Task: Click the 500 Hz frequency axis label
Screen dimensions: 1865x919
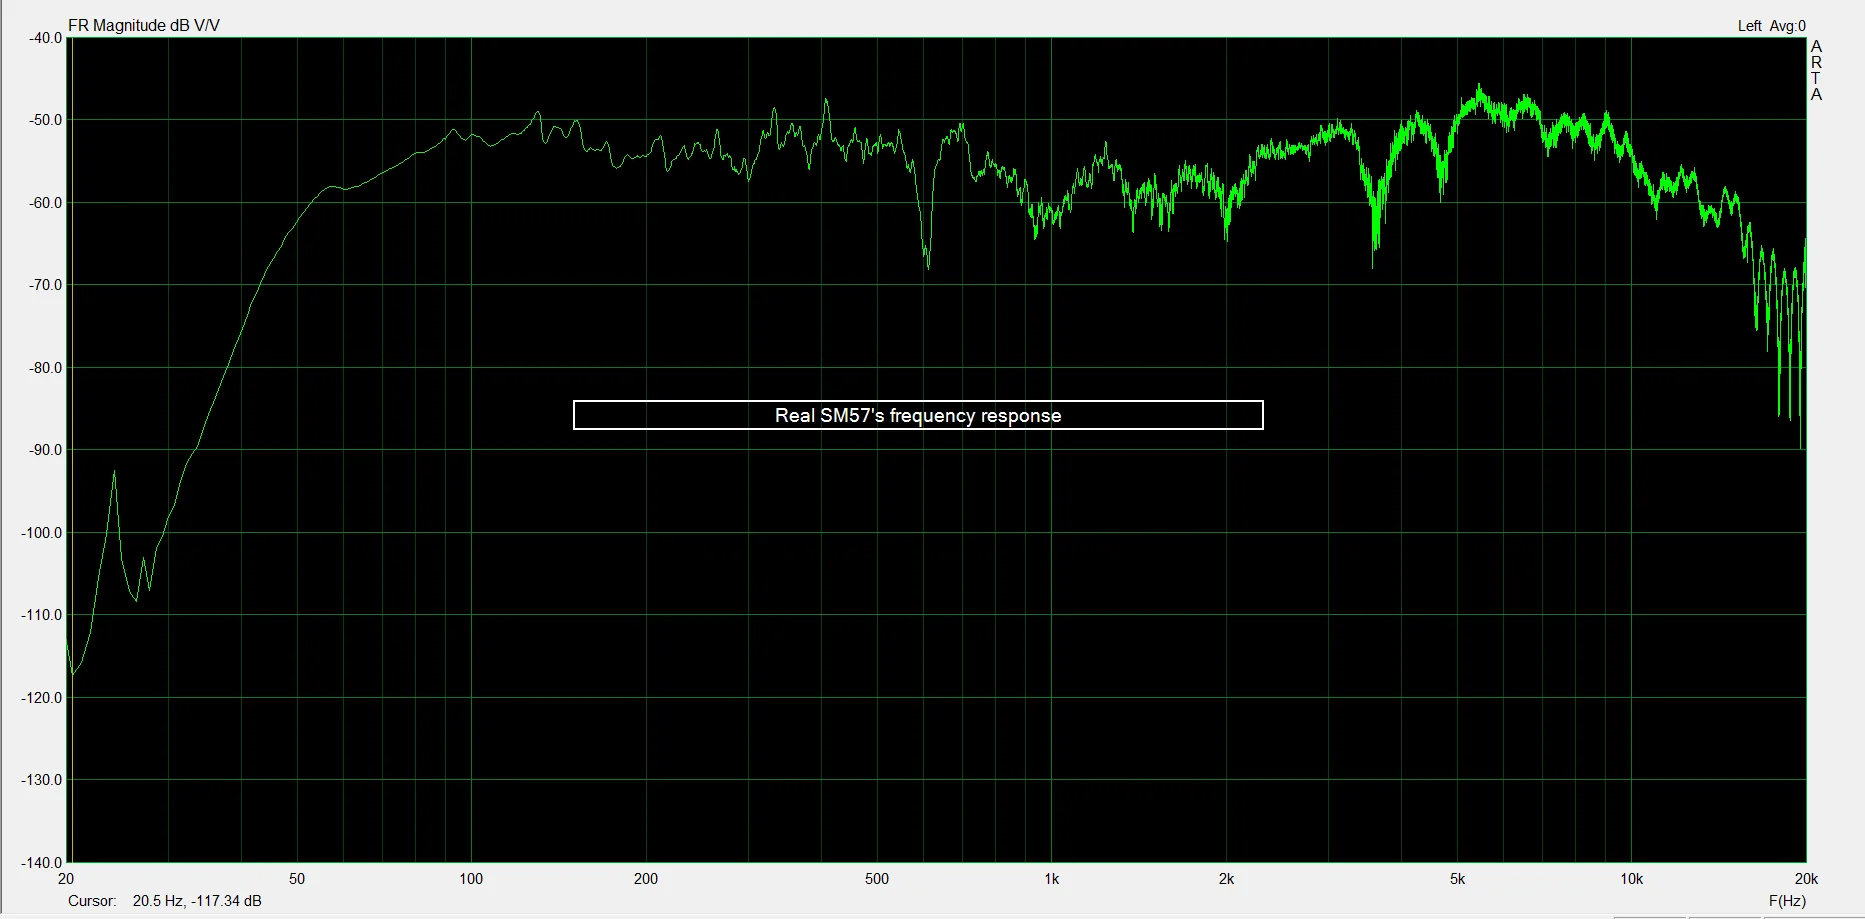Action: pos(877,879)
